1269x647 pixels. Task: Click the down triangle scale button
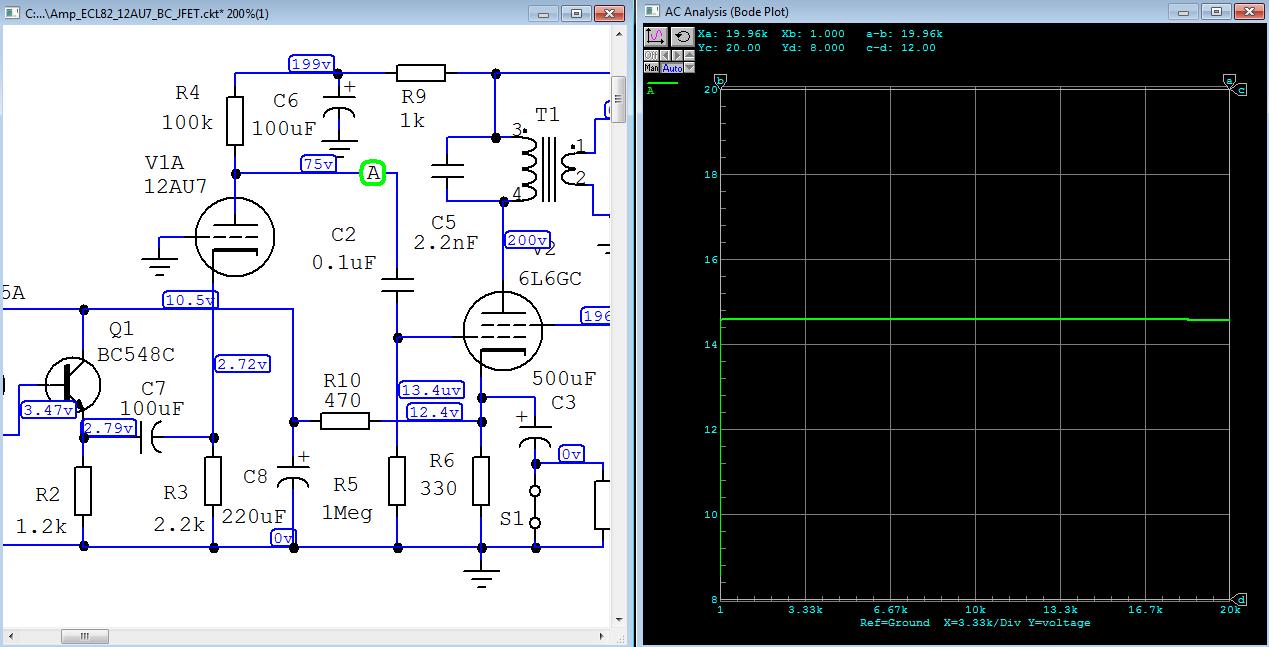pos(689,67)
